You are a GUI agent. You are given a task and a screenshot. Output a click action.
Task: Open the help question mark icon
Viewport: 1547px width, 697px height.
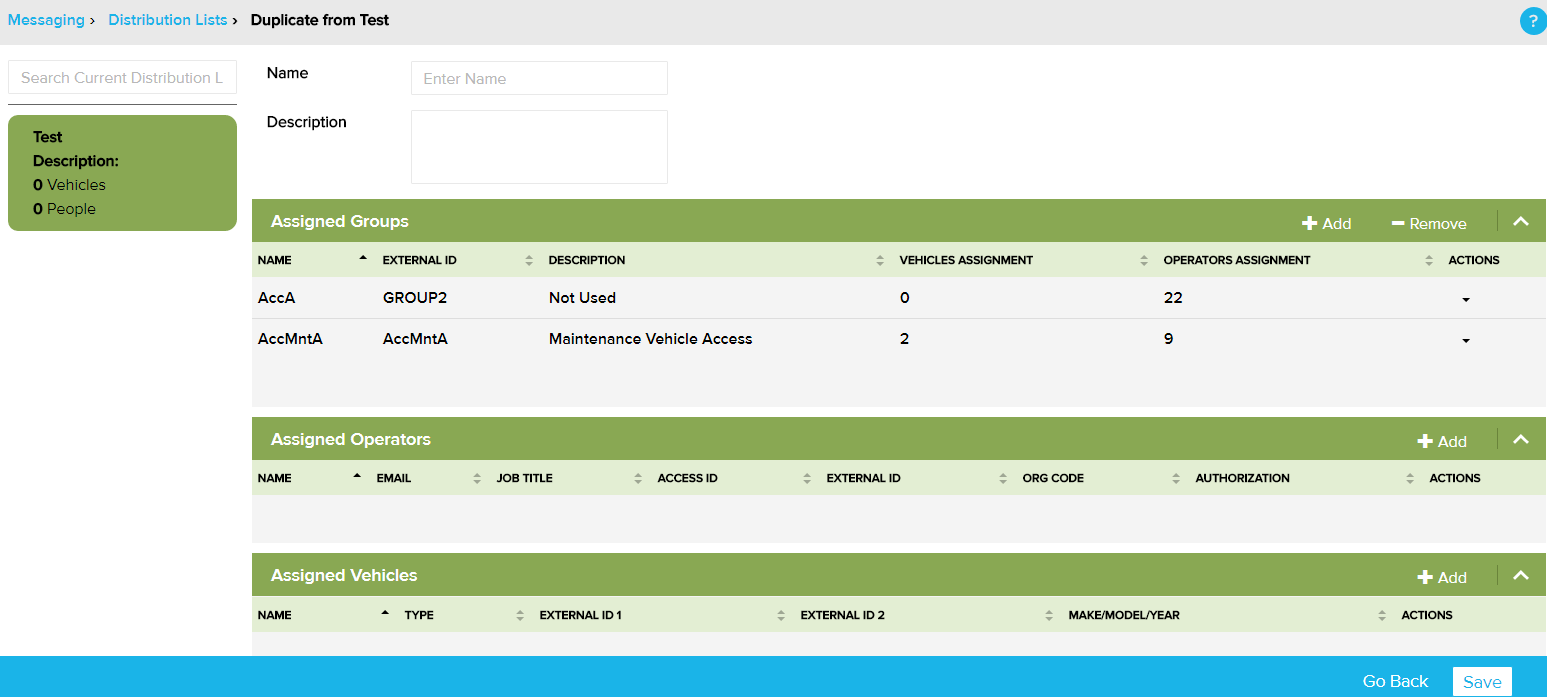click(x=1532, y=21)
